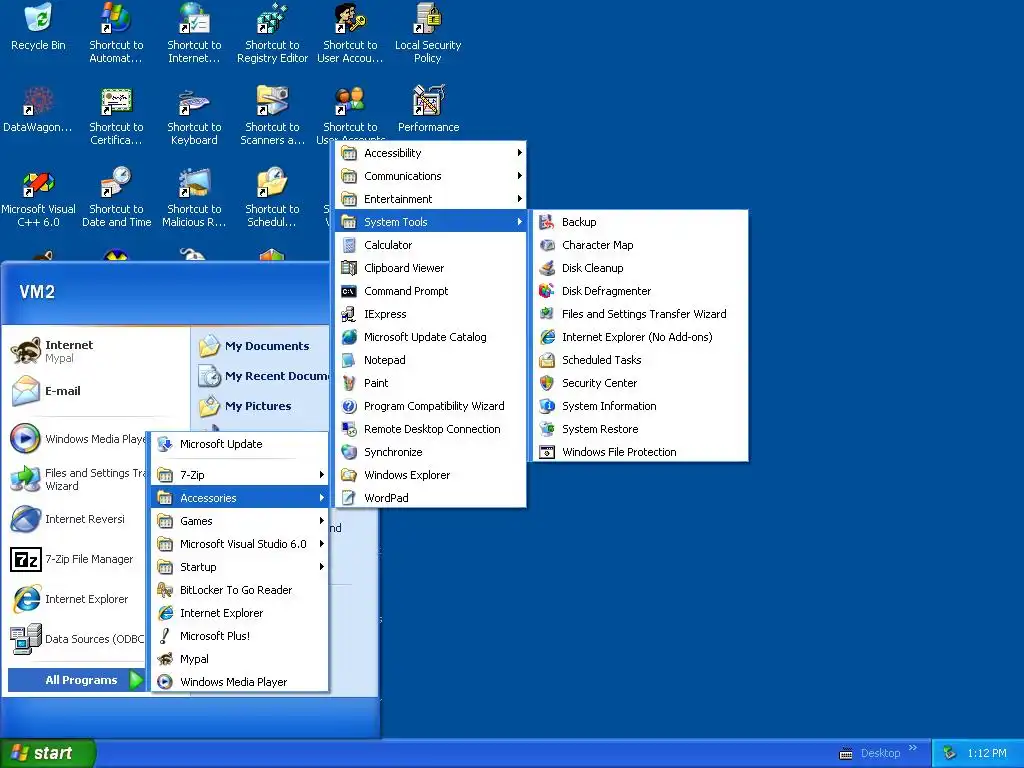Launch WordPad
Image resolution: width=1024 pixels, height=768 pixels.
click(431, 498)
